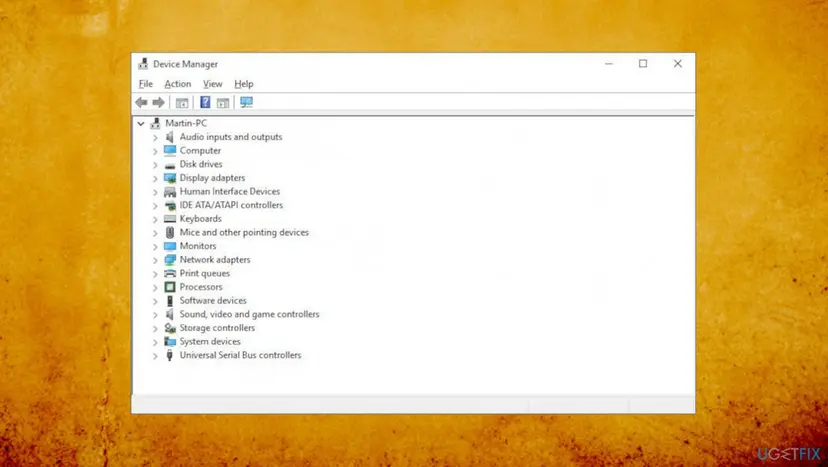This screenshot has width=828, height=467.
Task: Select the Martin-PC label
Action: coord(186,123)
